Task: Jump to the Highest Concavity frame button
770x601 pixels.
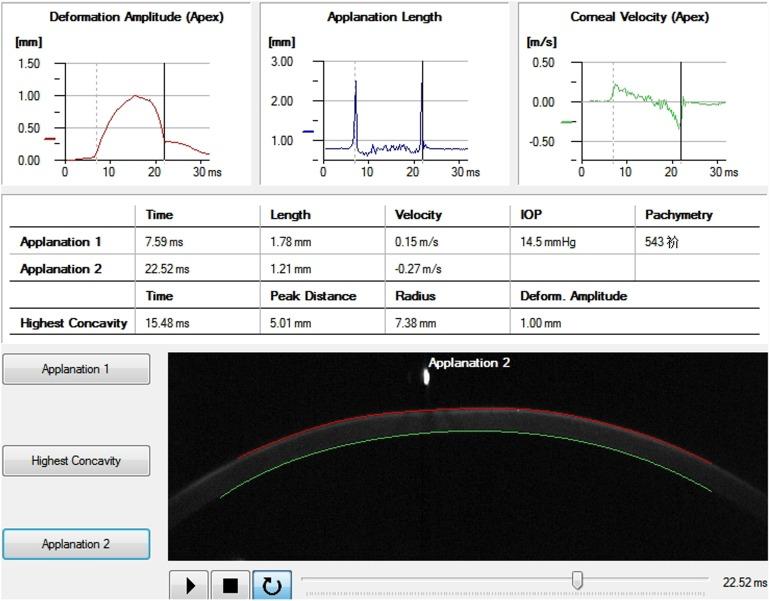Action: tap(77, 461)
